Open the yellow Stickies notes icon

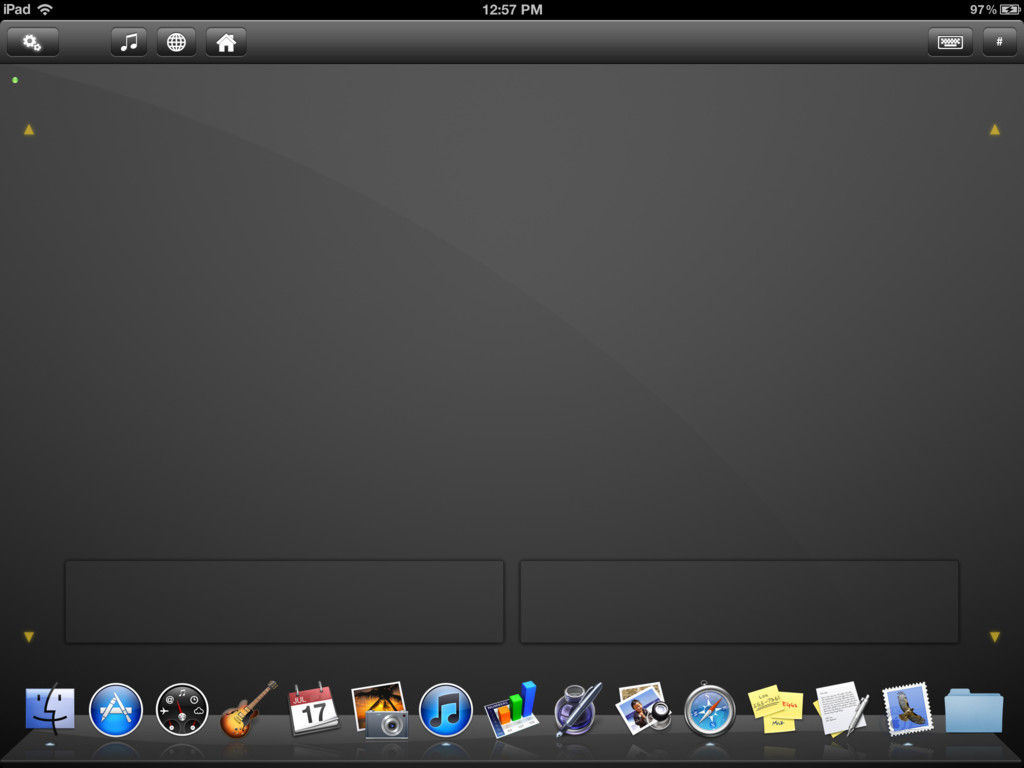(776, 710)
